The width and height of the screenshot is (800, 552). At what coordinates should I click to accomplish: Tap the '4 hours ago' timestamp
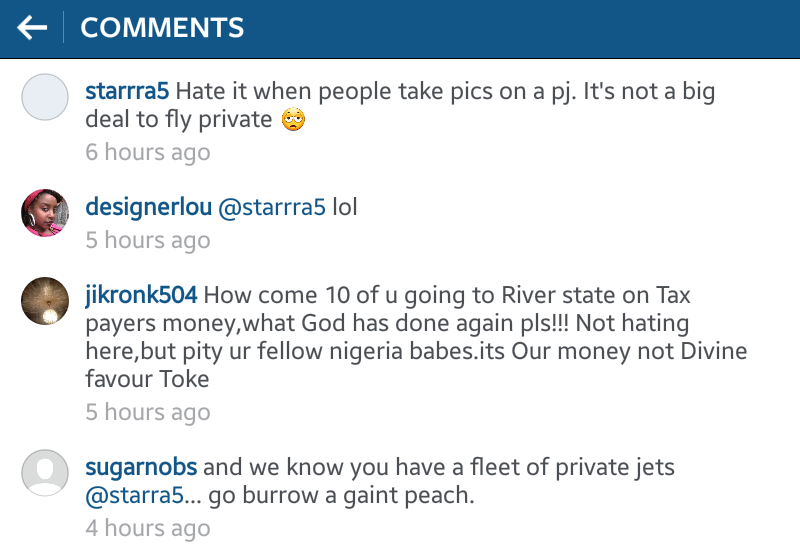[148, 529]
